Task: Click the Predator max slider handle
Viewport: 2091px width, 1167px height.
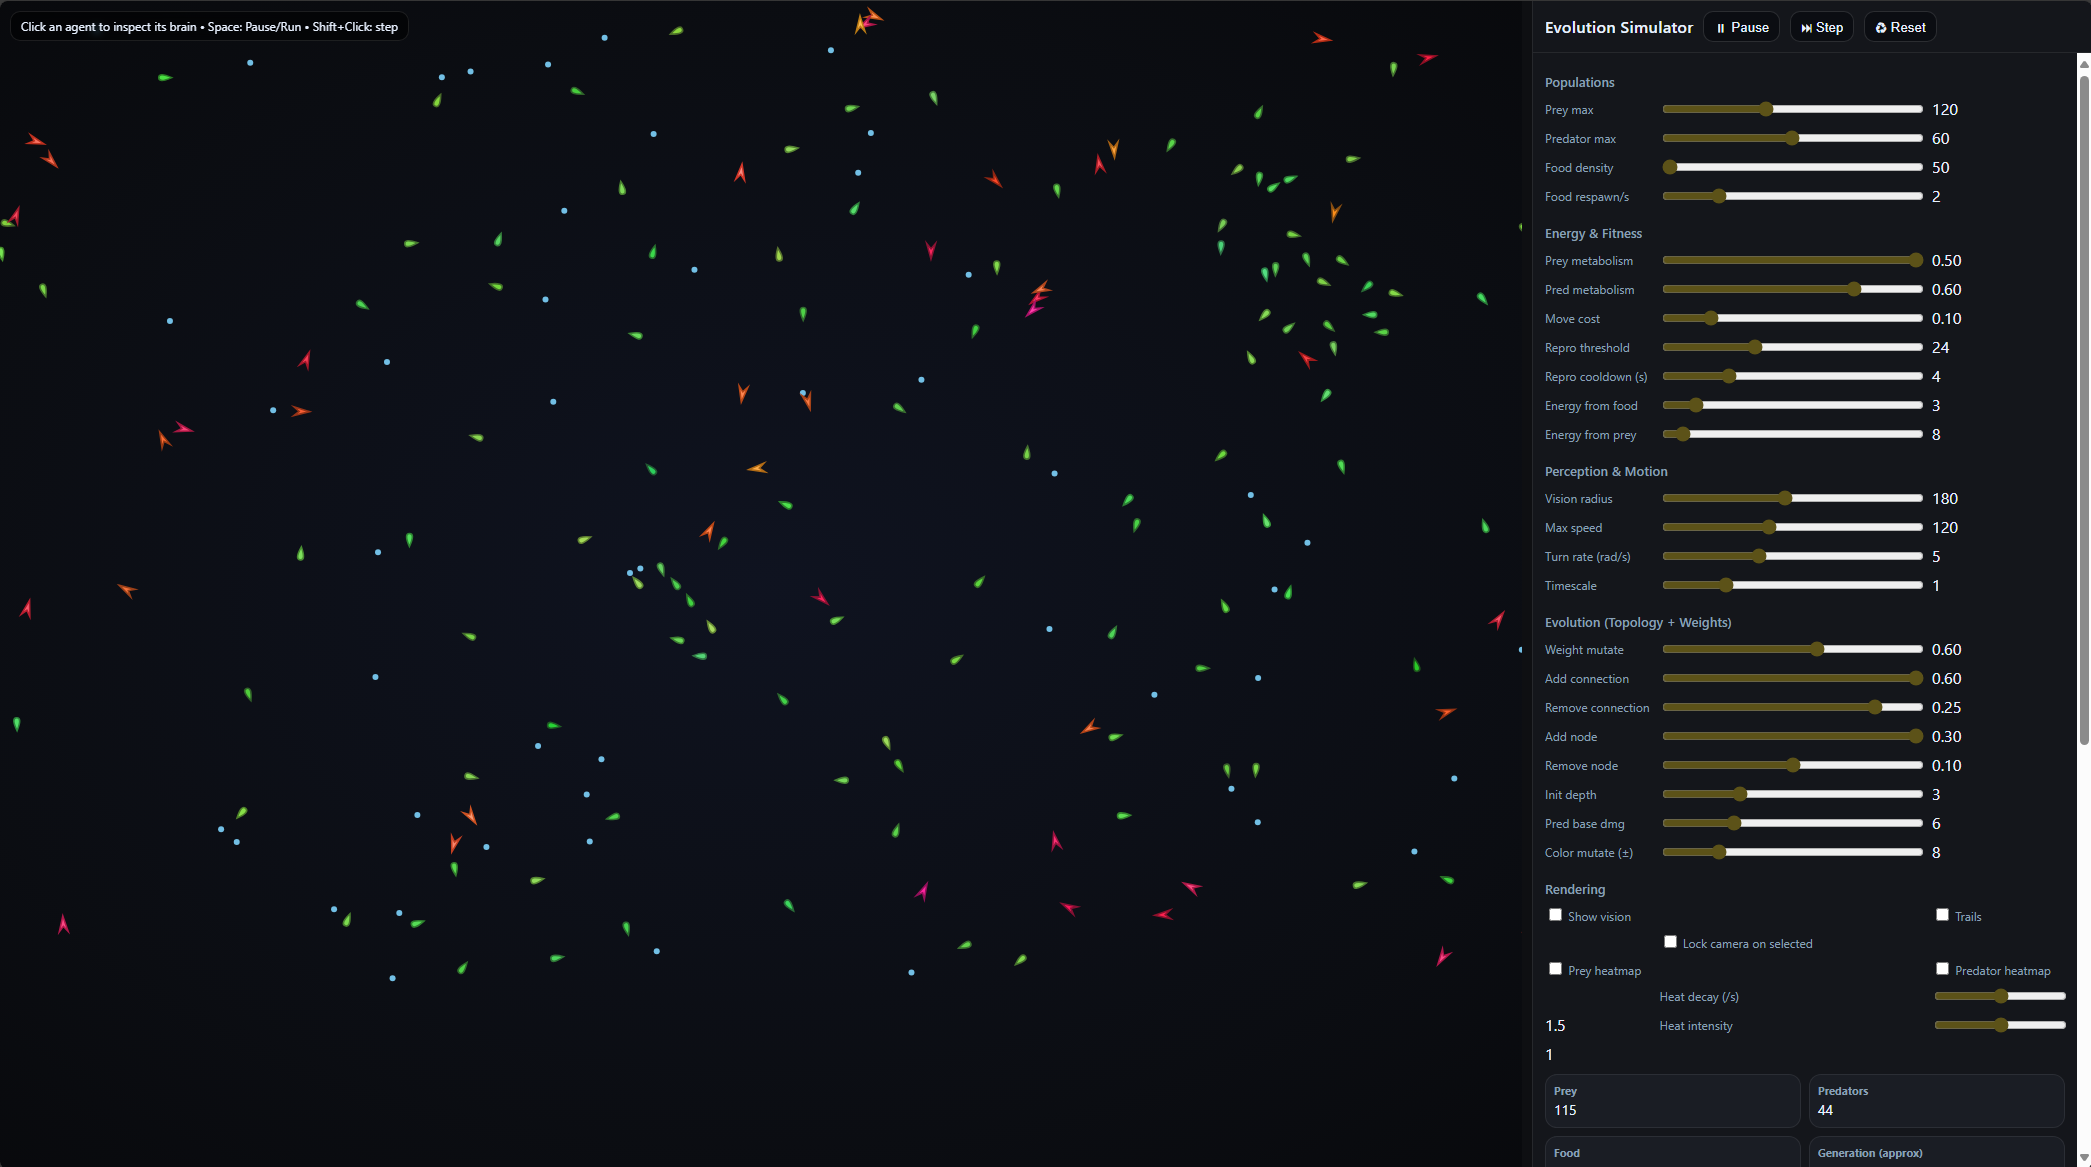Action: click(1792, 138)
